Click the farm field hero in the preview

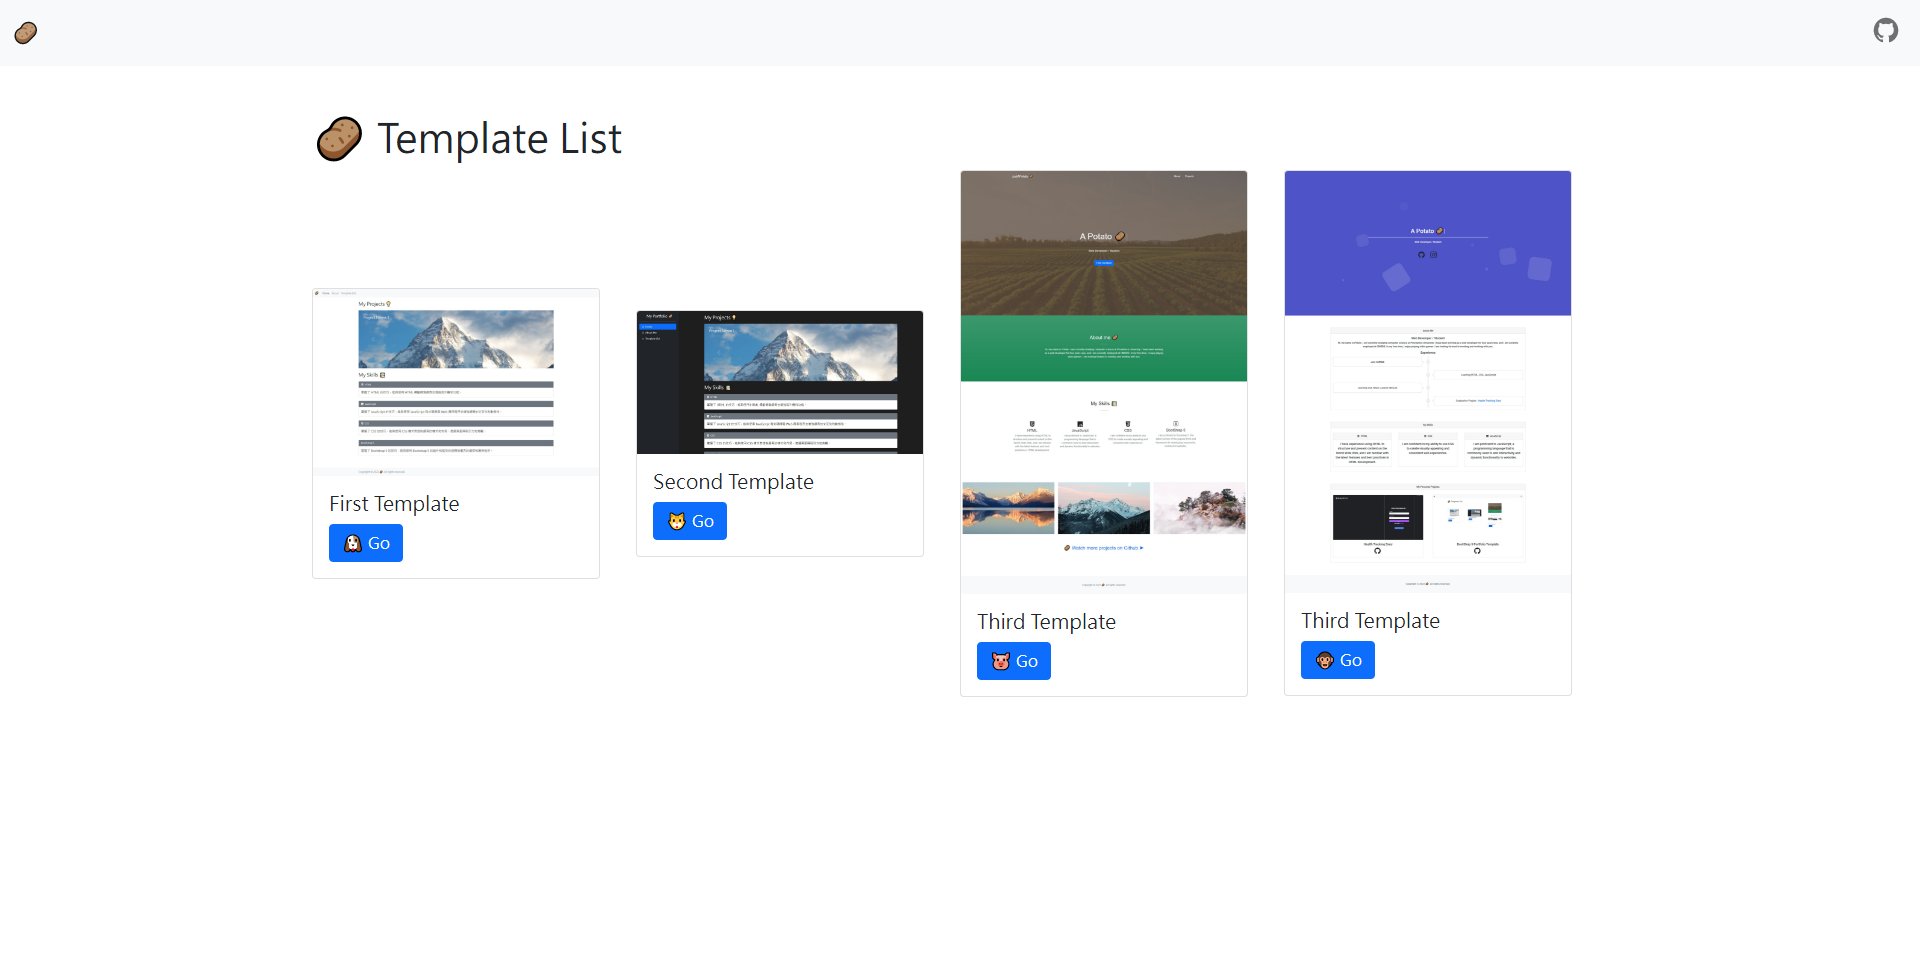[x=1103, y=243]
